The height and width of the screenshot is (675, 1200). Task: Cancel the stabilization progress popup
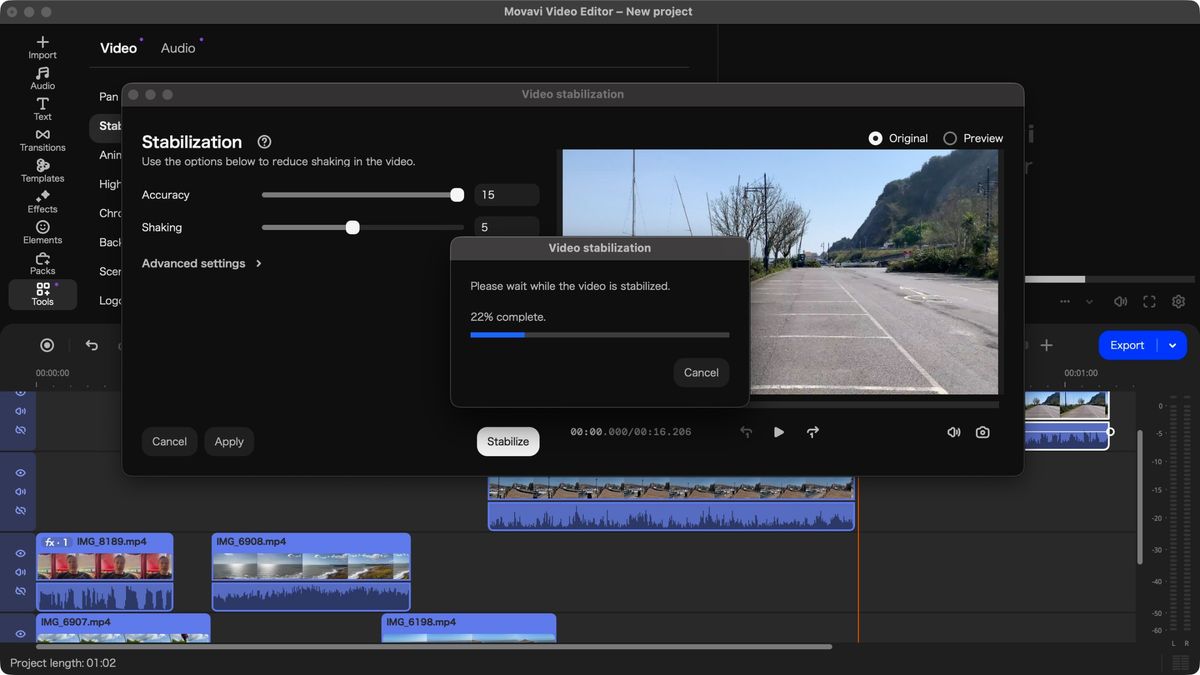701,372
